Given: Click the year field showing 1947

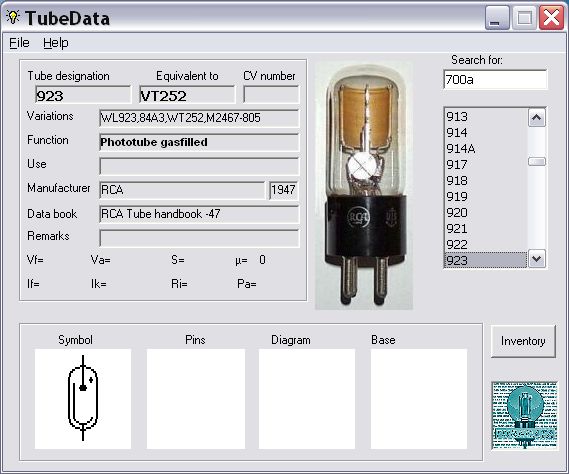Looking at the screenshot, I should 284,190.
